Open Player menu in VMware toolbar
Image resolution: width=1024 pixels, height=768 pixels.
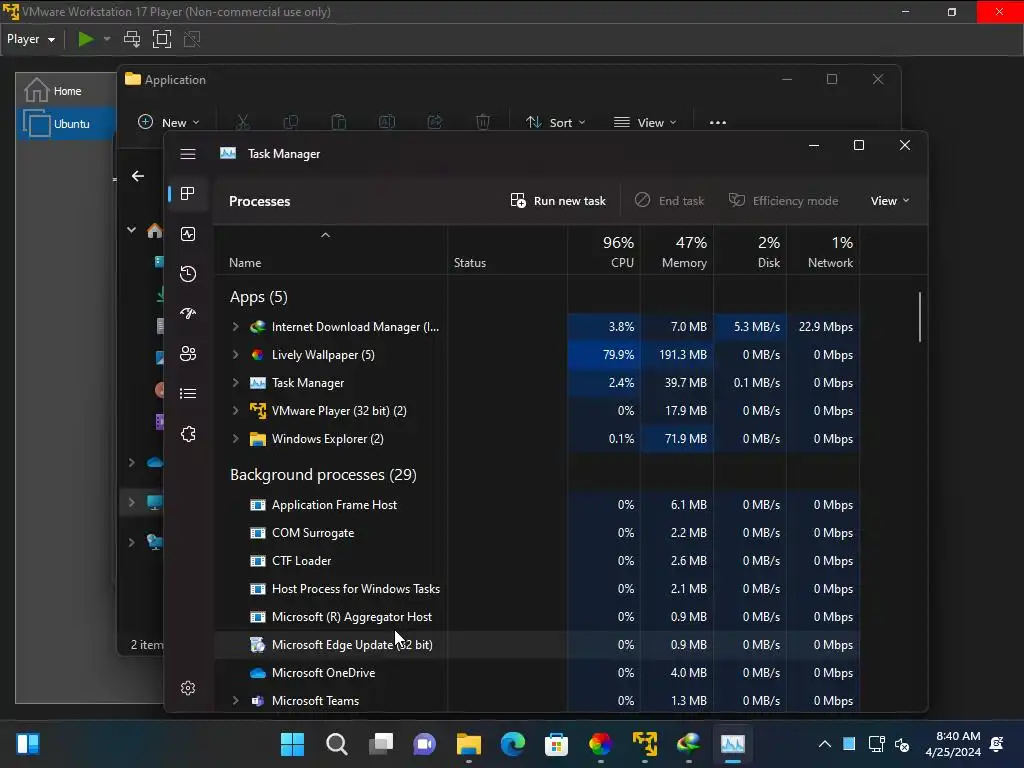31,39
